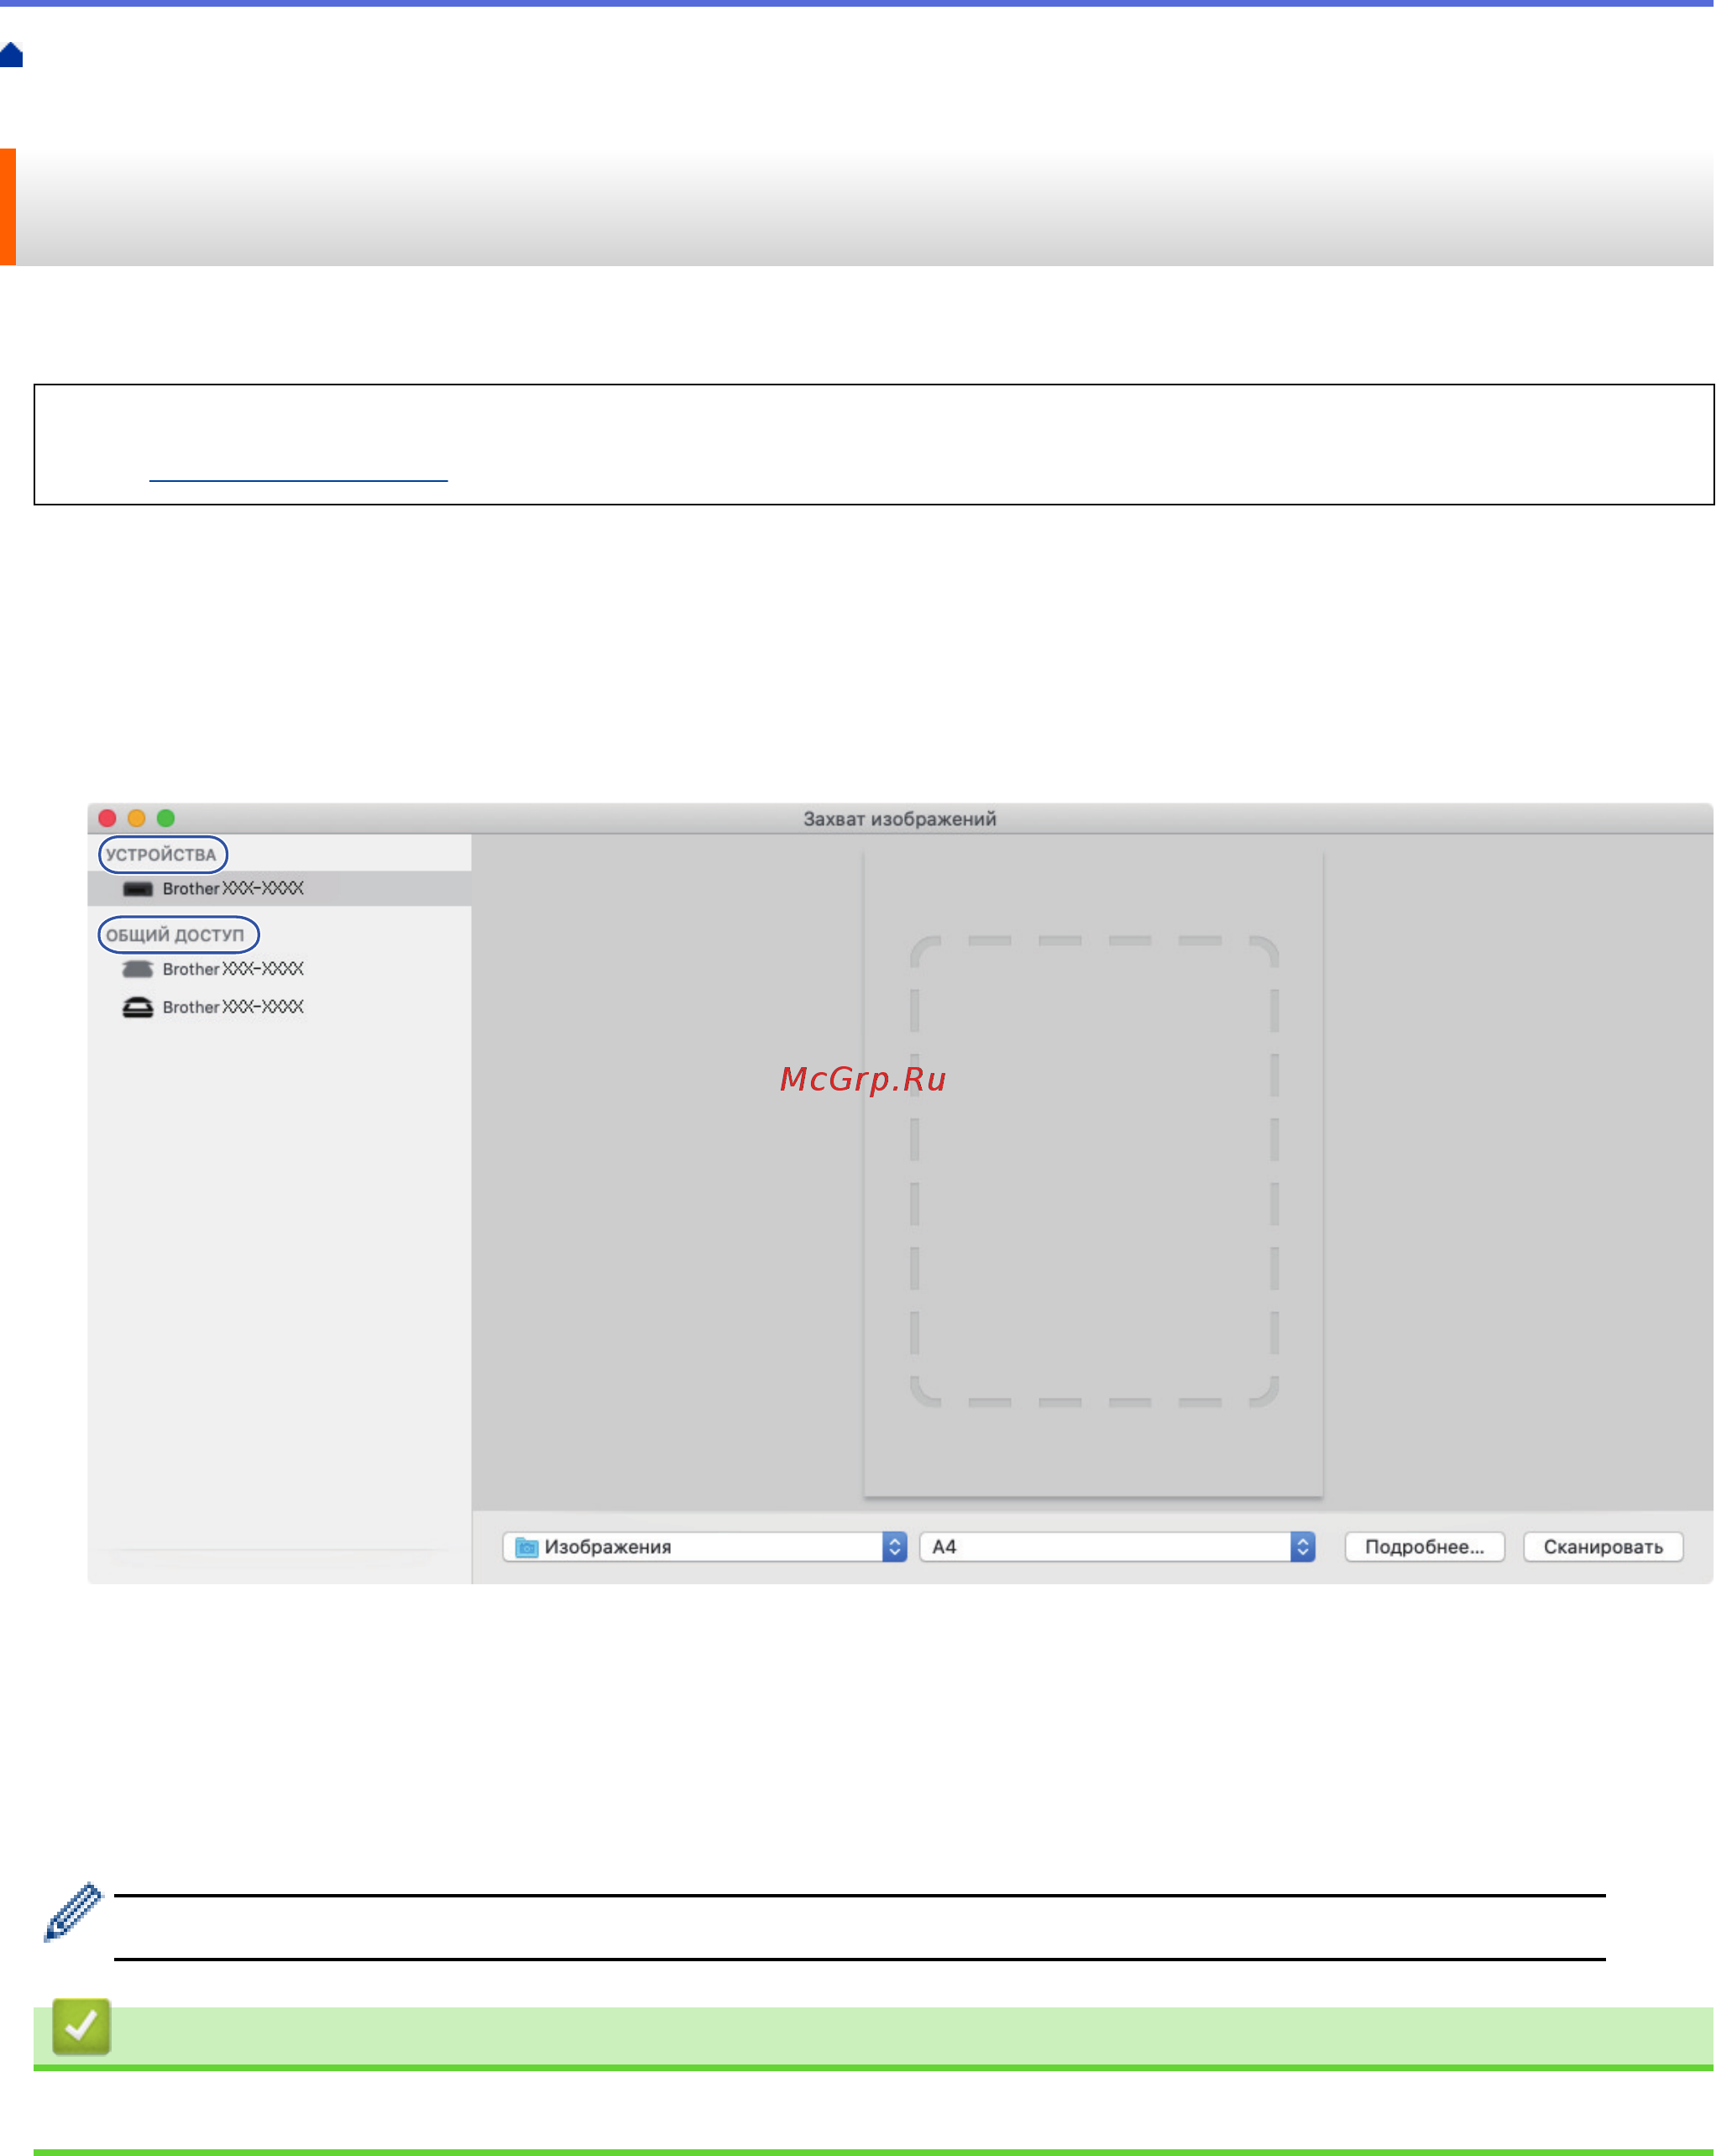Minimize window with the yellow button
The height and width of the screenshot is (2156, 1716).
pos(137,818)
